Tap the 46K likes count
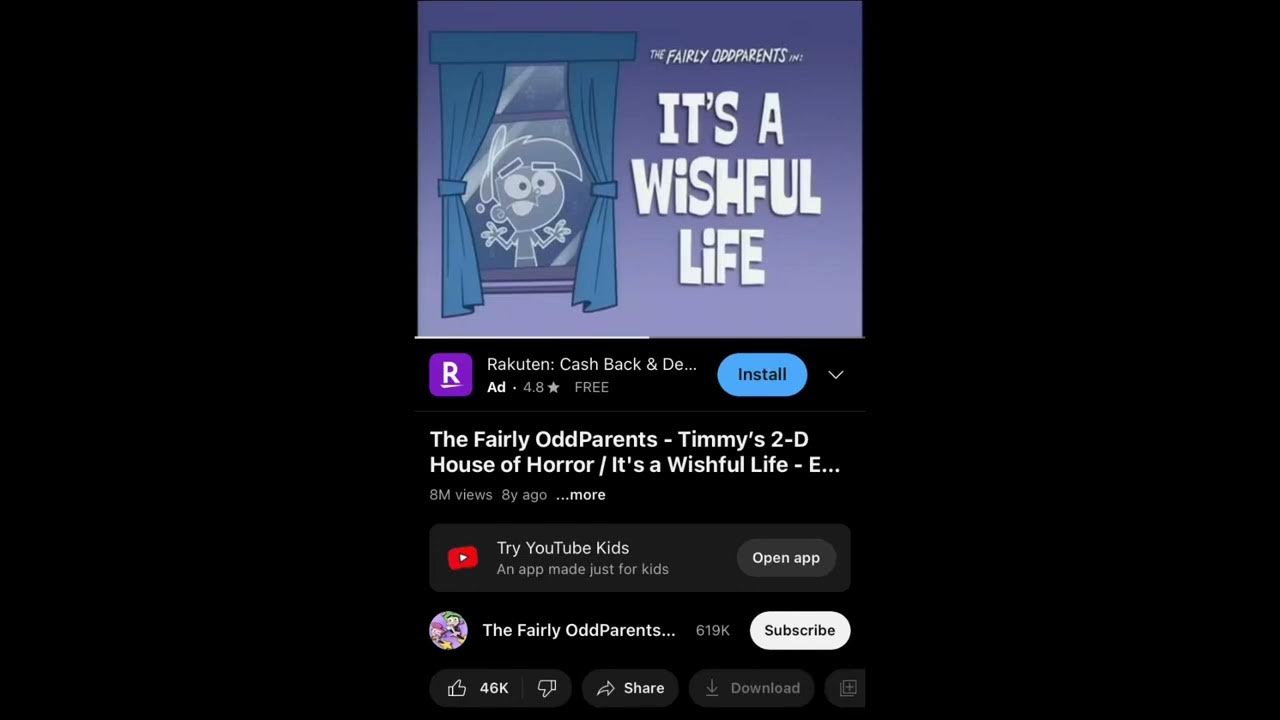 click(x=494, y=688)
